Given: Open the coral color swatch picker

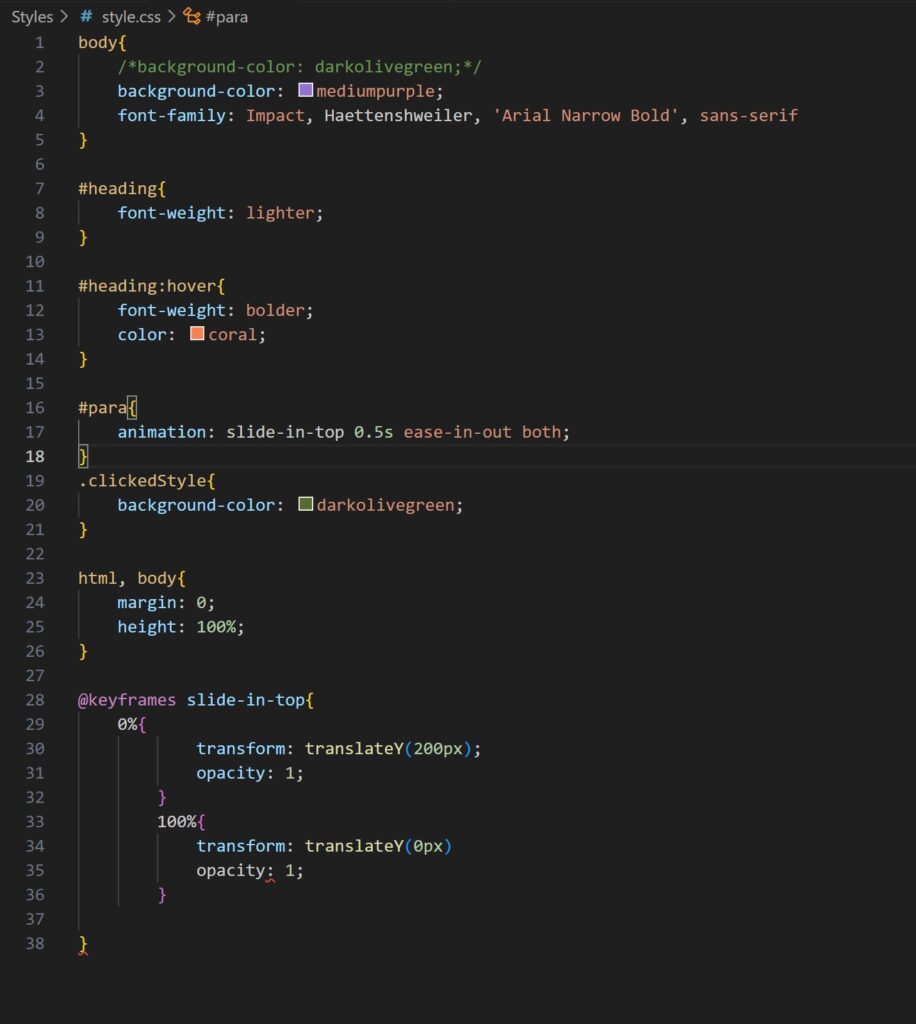Looking at the screenshot, I should point(197,334).
